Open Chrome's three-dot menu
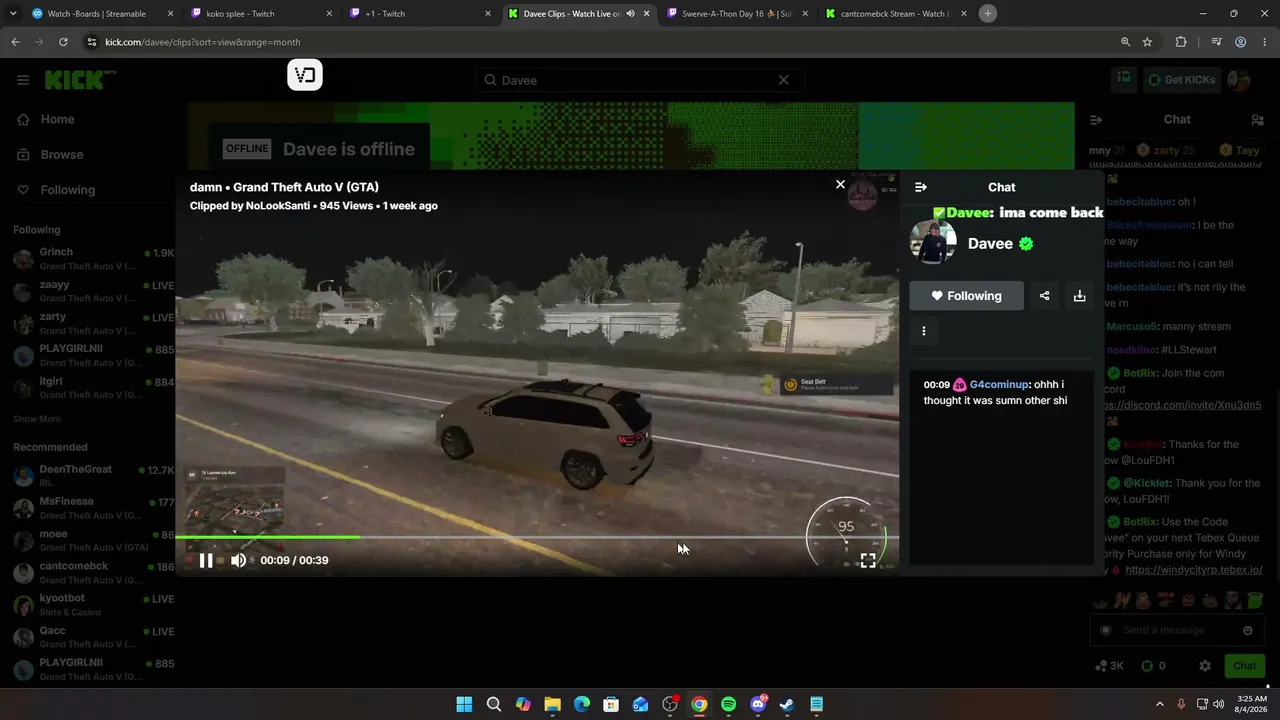 (x=1265, y=42)
